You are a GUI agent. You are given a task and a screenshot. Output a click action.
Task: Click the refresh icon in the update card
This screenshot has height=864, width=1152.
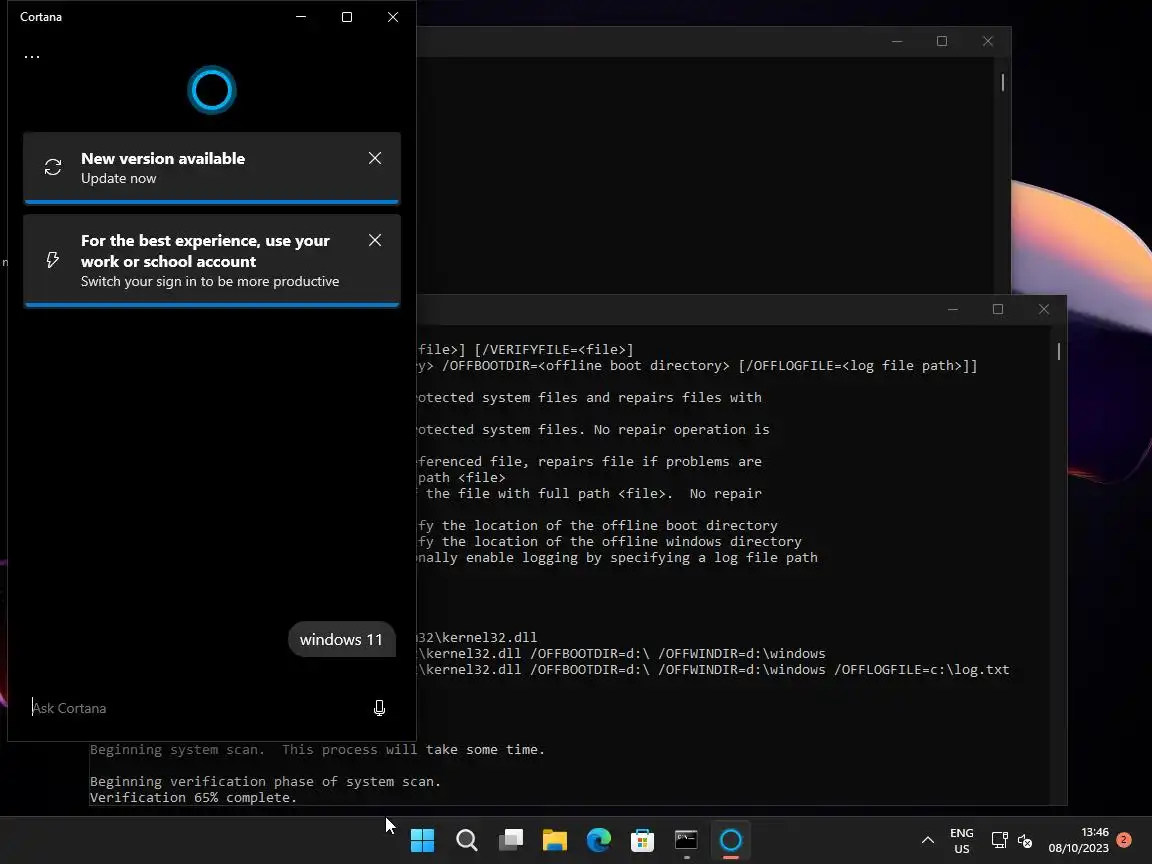click(x=53, y=168)
